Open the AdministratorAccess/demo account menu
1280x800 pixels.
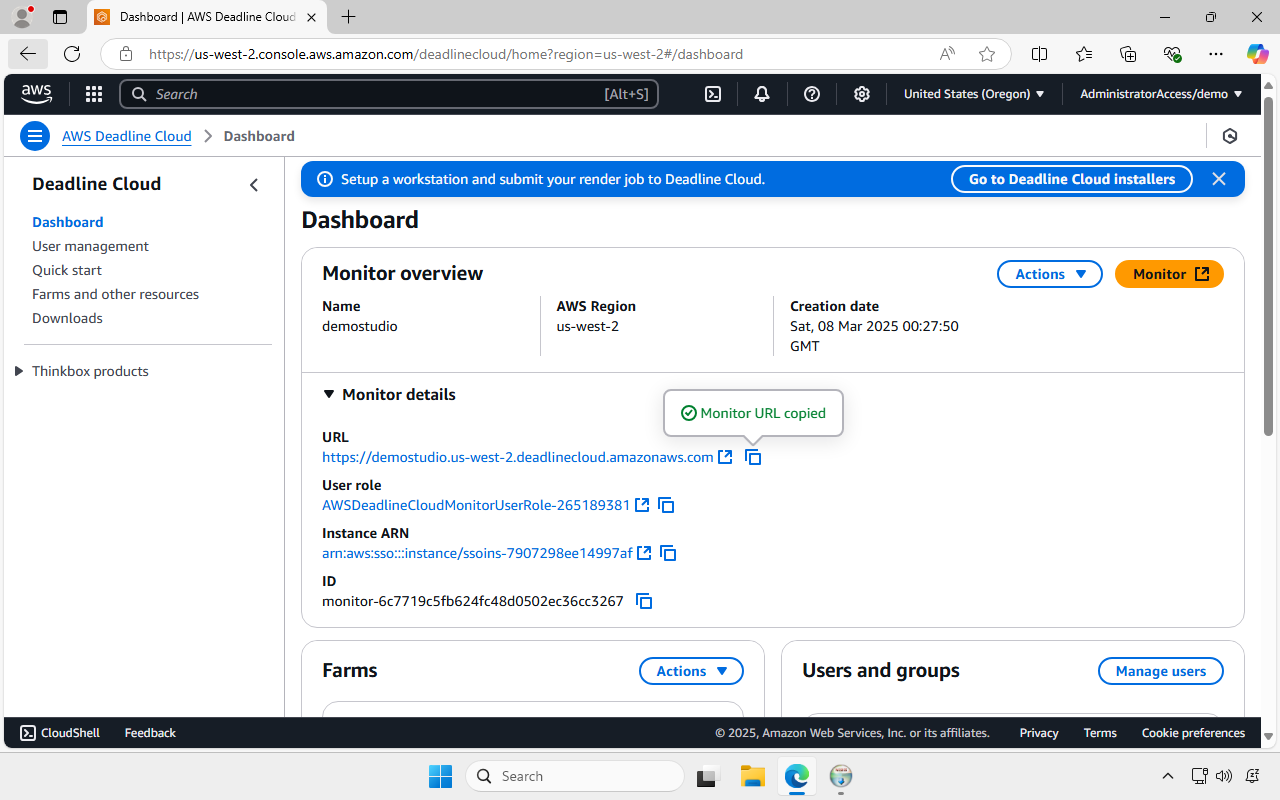coord(1159,93)
